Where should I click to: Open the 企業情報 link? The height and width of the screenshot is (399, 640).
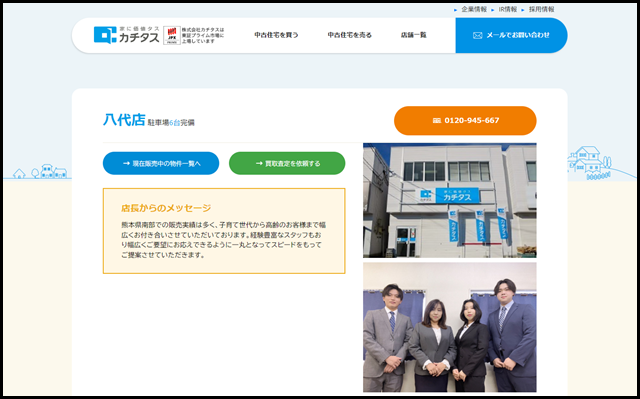[474, 9]
